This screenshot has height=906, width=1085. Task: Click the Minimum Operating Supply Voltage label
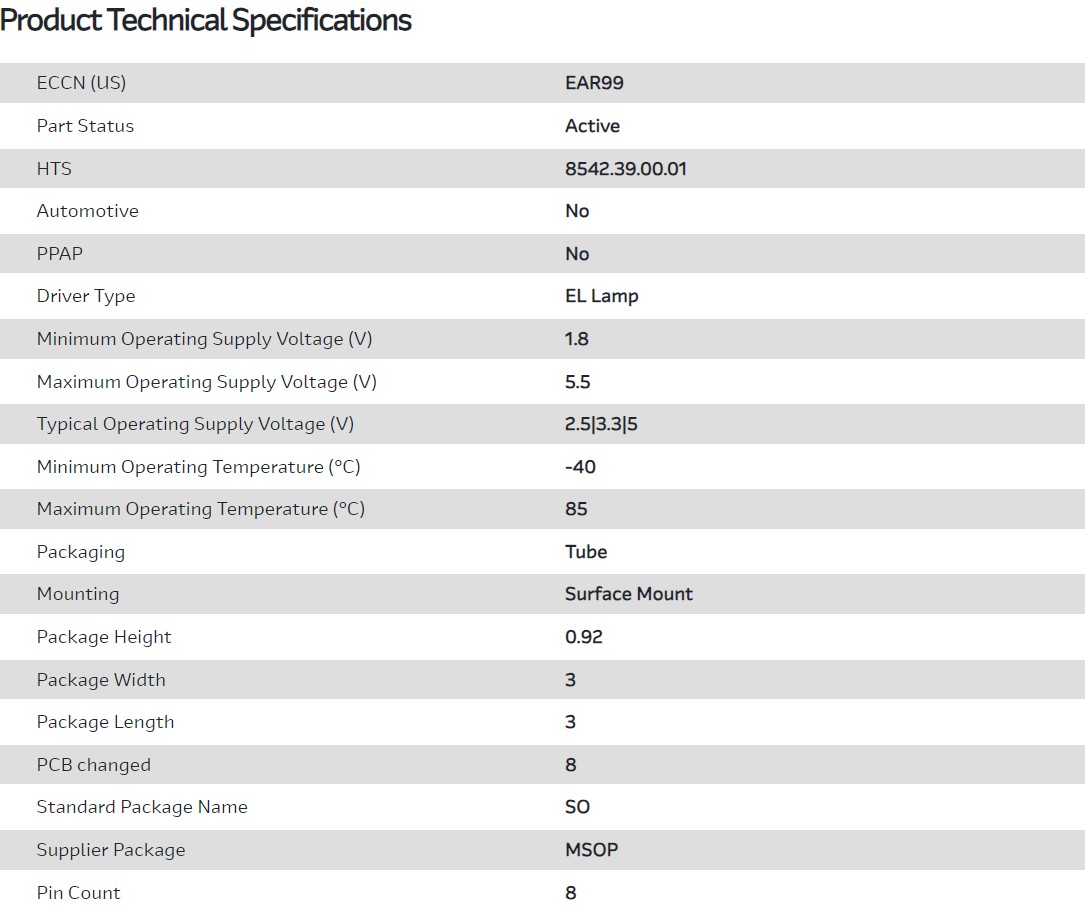tap(204, 339)
